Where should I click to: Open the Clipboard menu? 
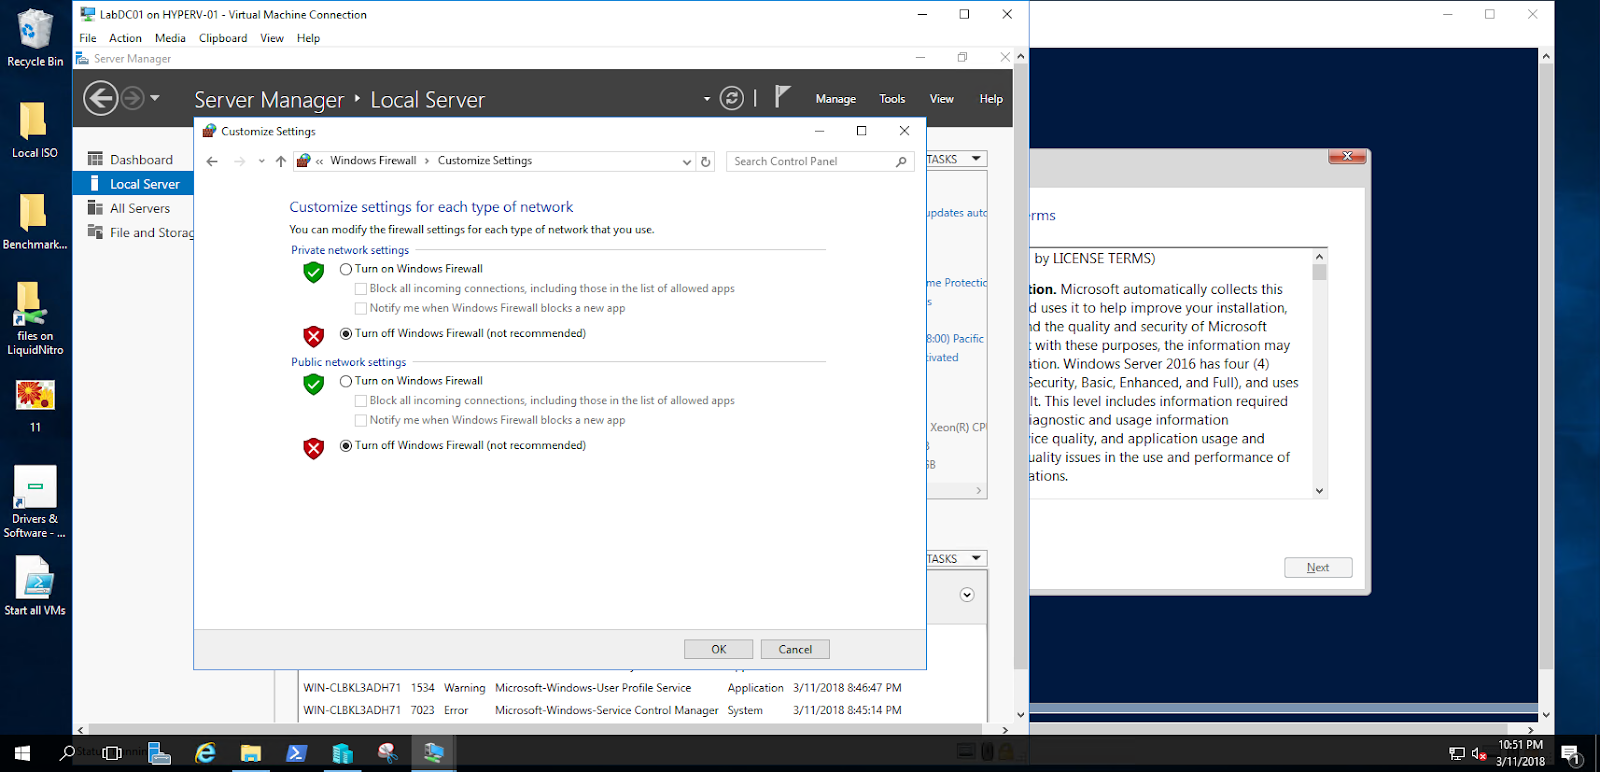coord(223,38)
